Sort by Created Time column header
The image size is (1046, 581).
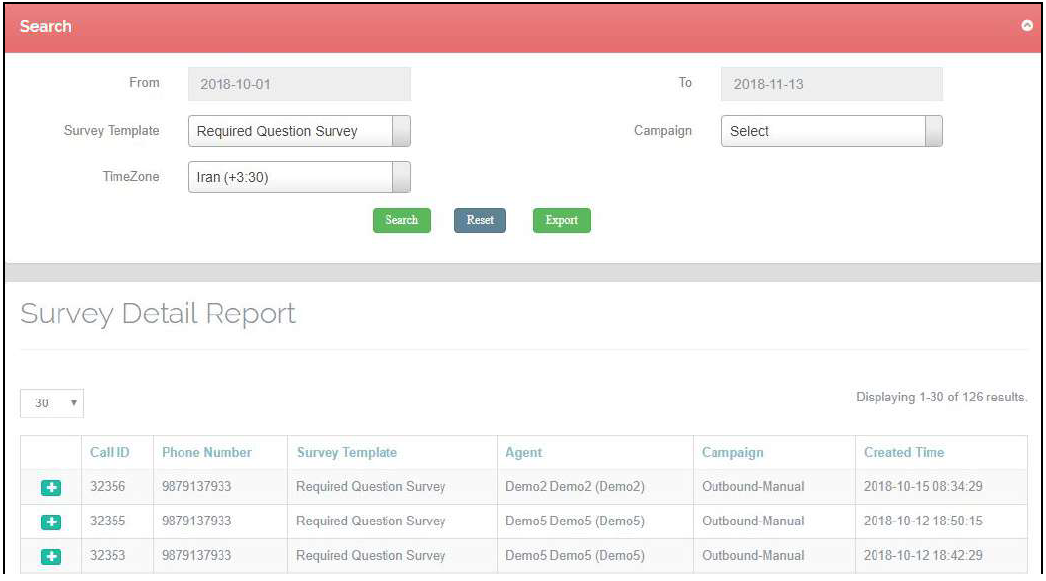904,453
